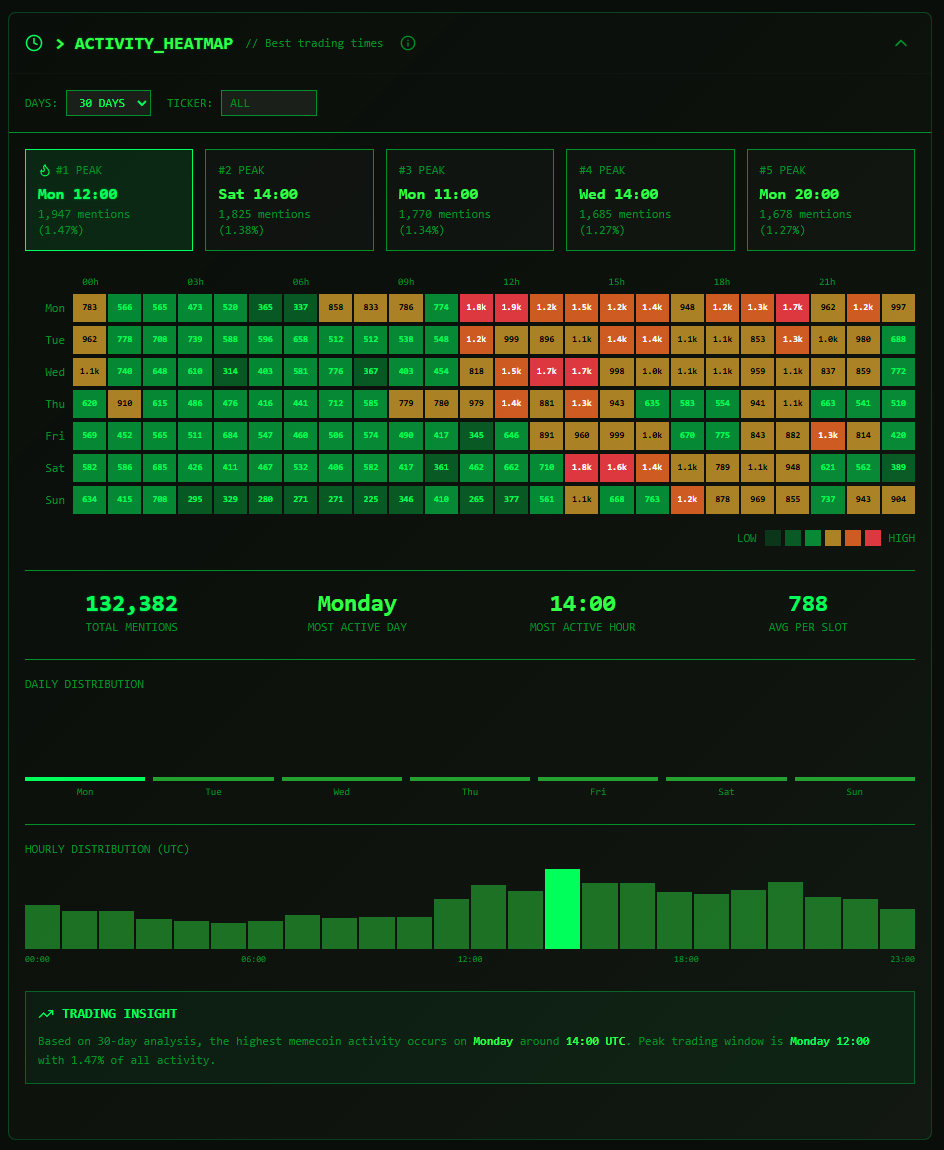Select the #4 PEAK Wed 14:00 card
This screenshot has height=1150, width=944.
pos(650,200)
